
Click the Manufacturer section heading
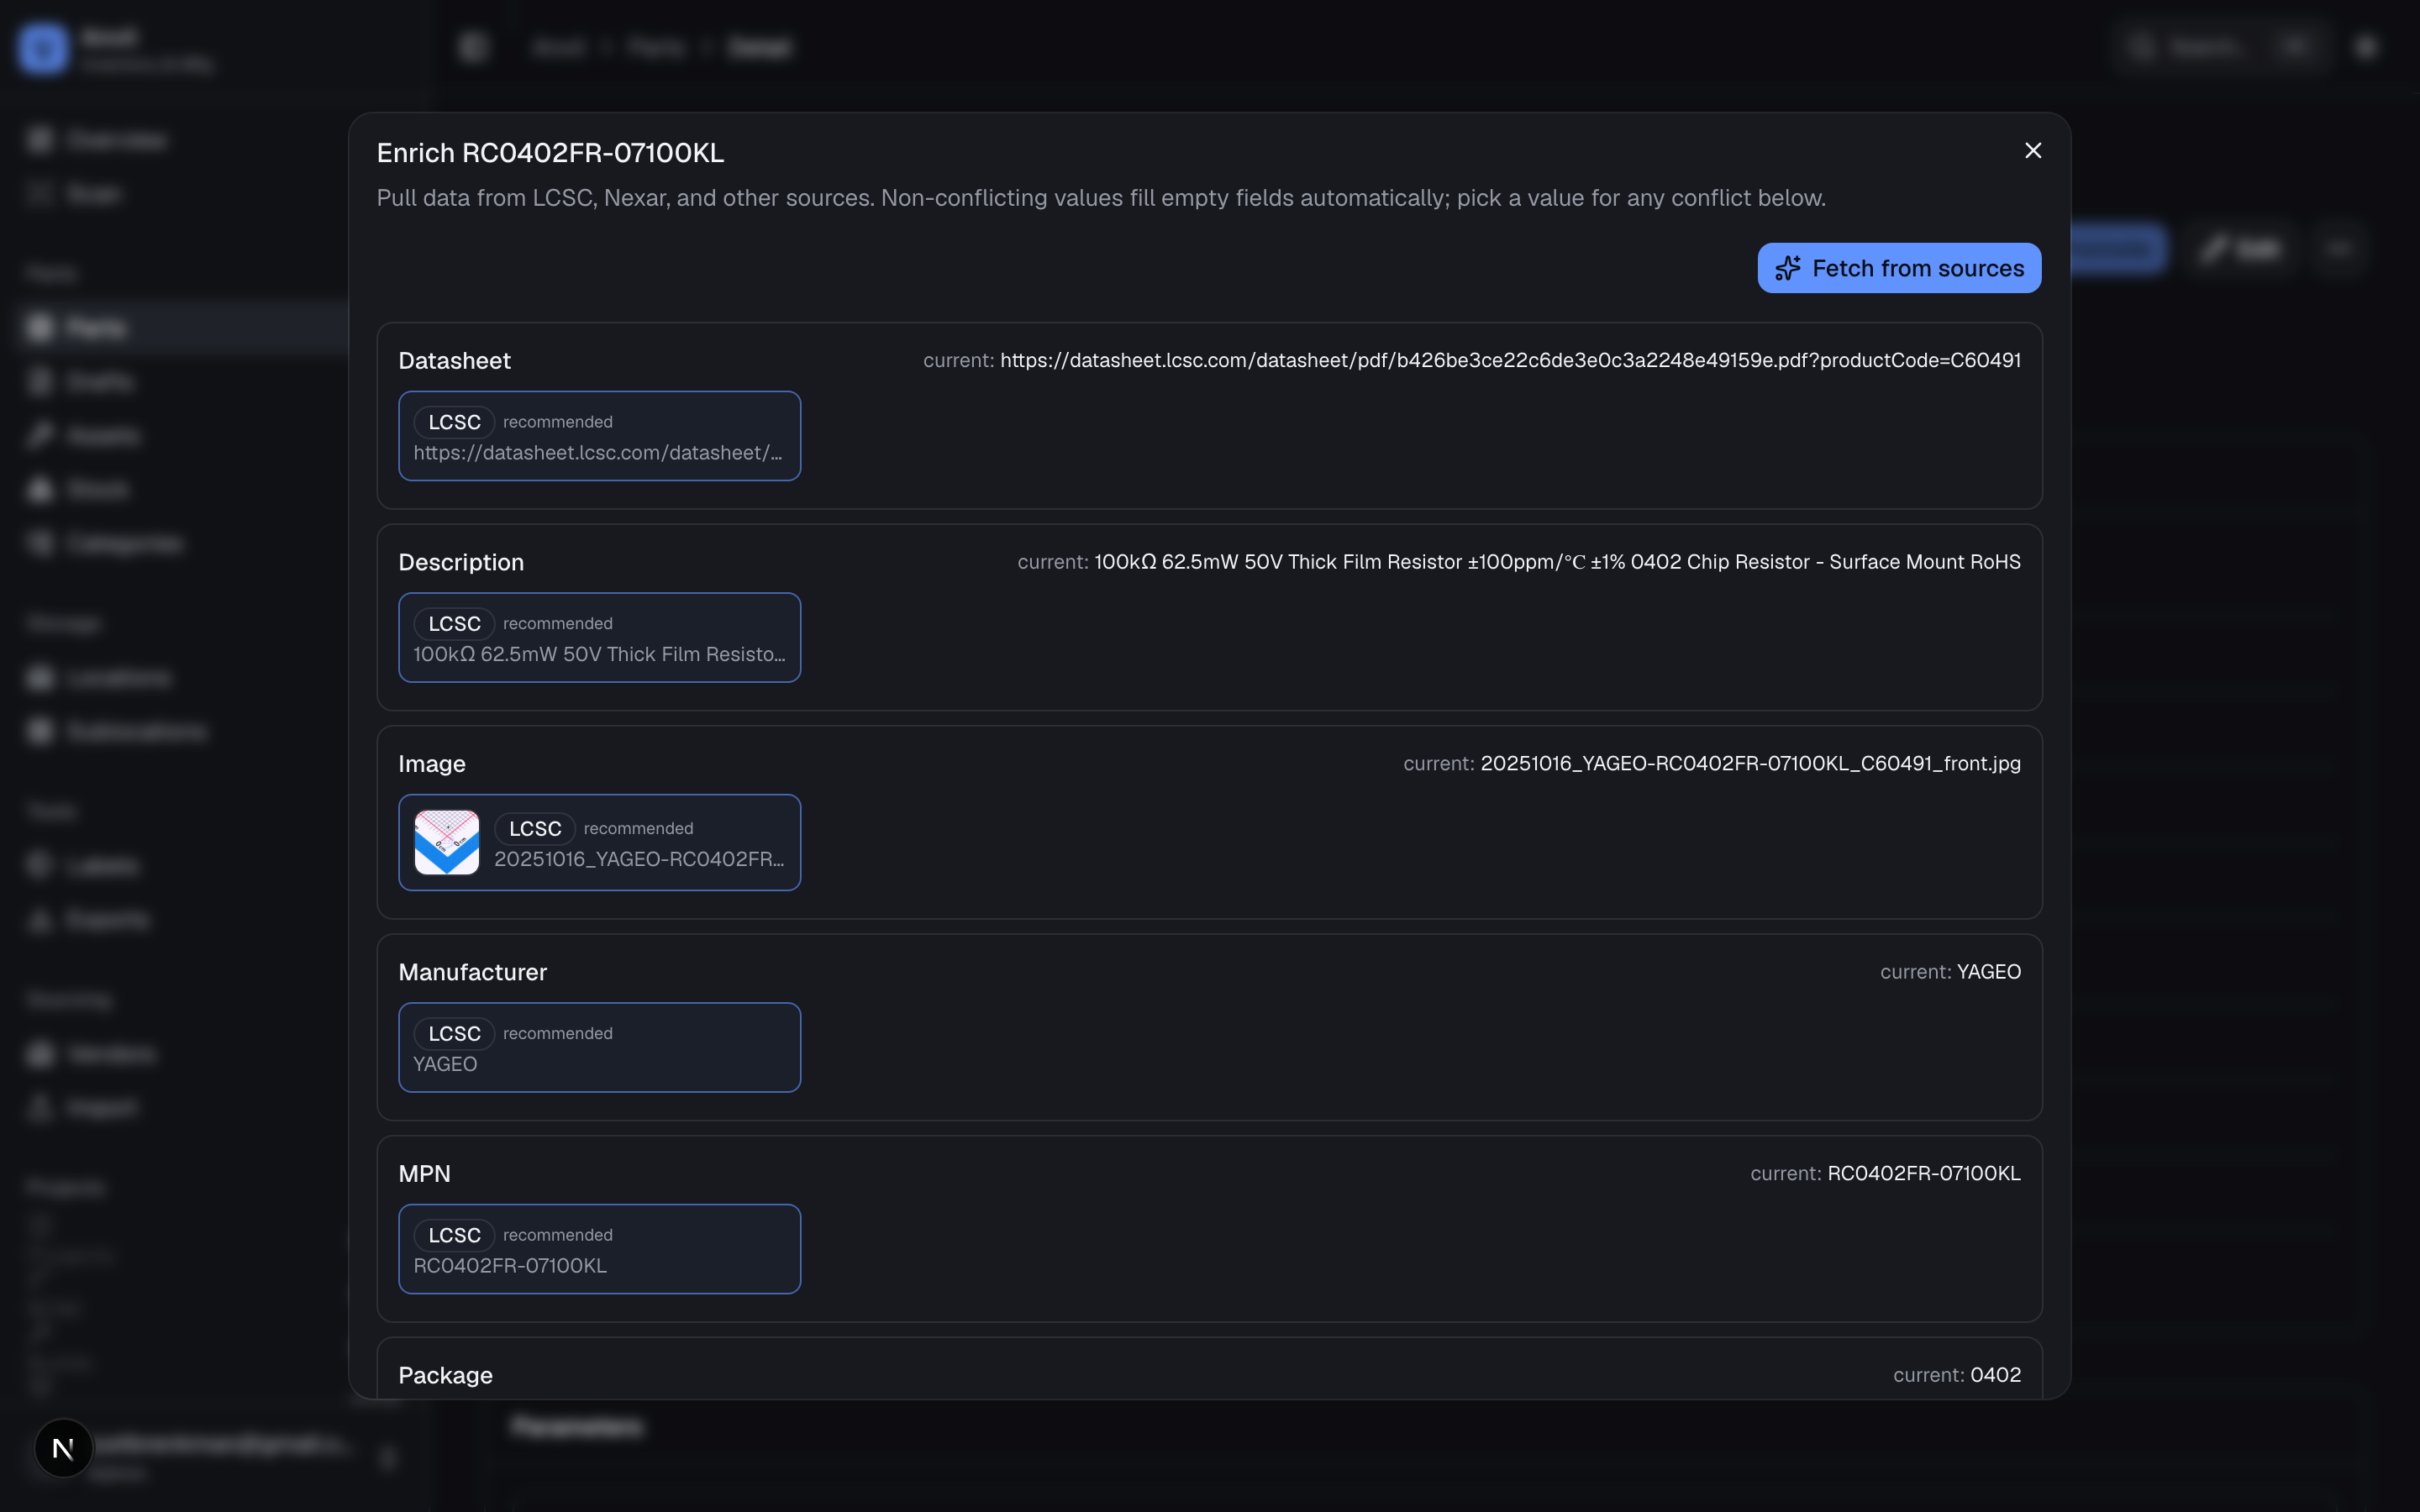point(472,972)
